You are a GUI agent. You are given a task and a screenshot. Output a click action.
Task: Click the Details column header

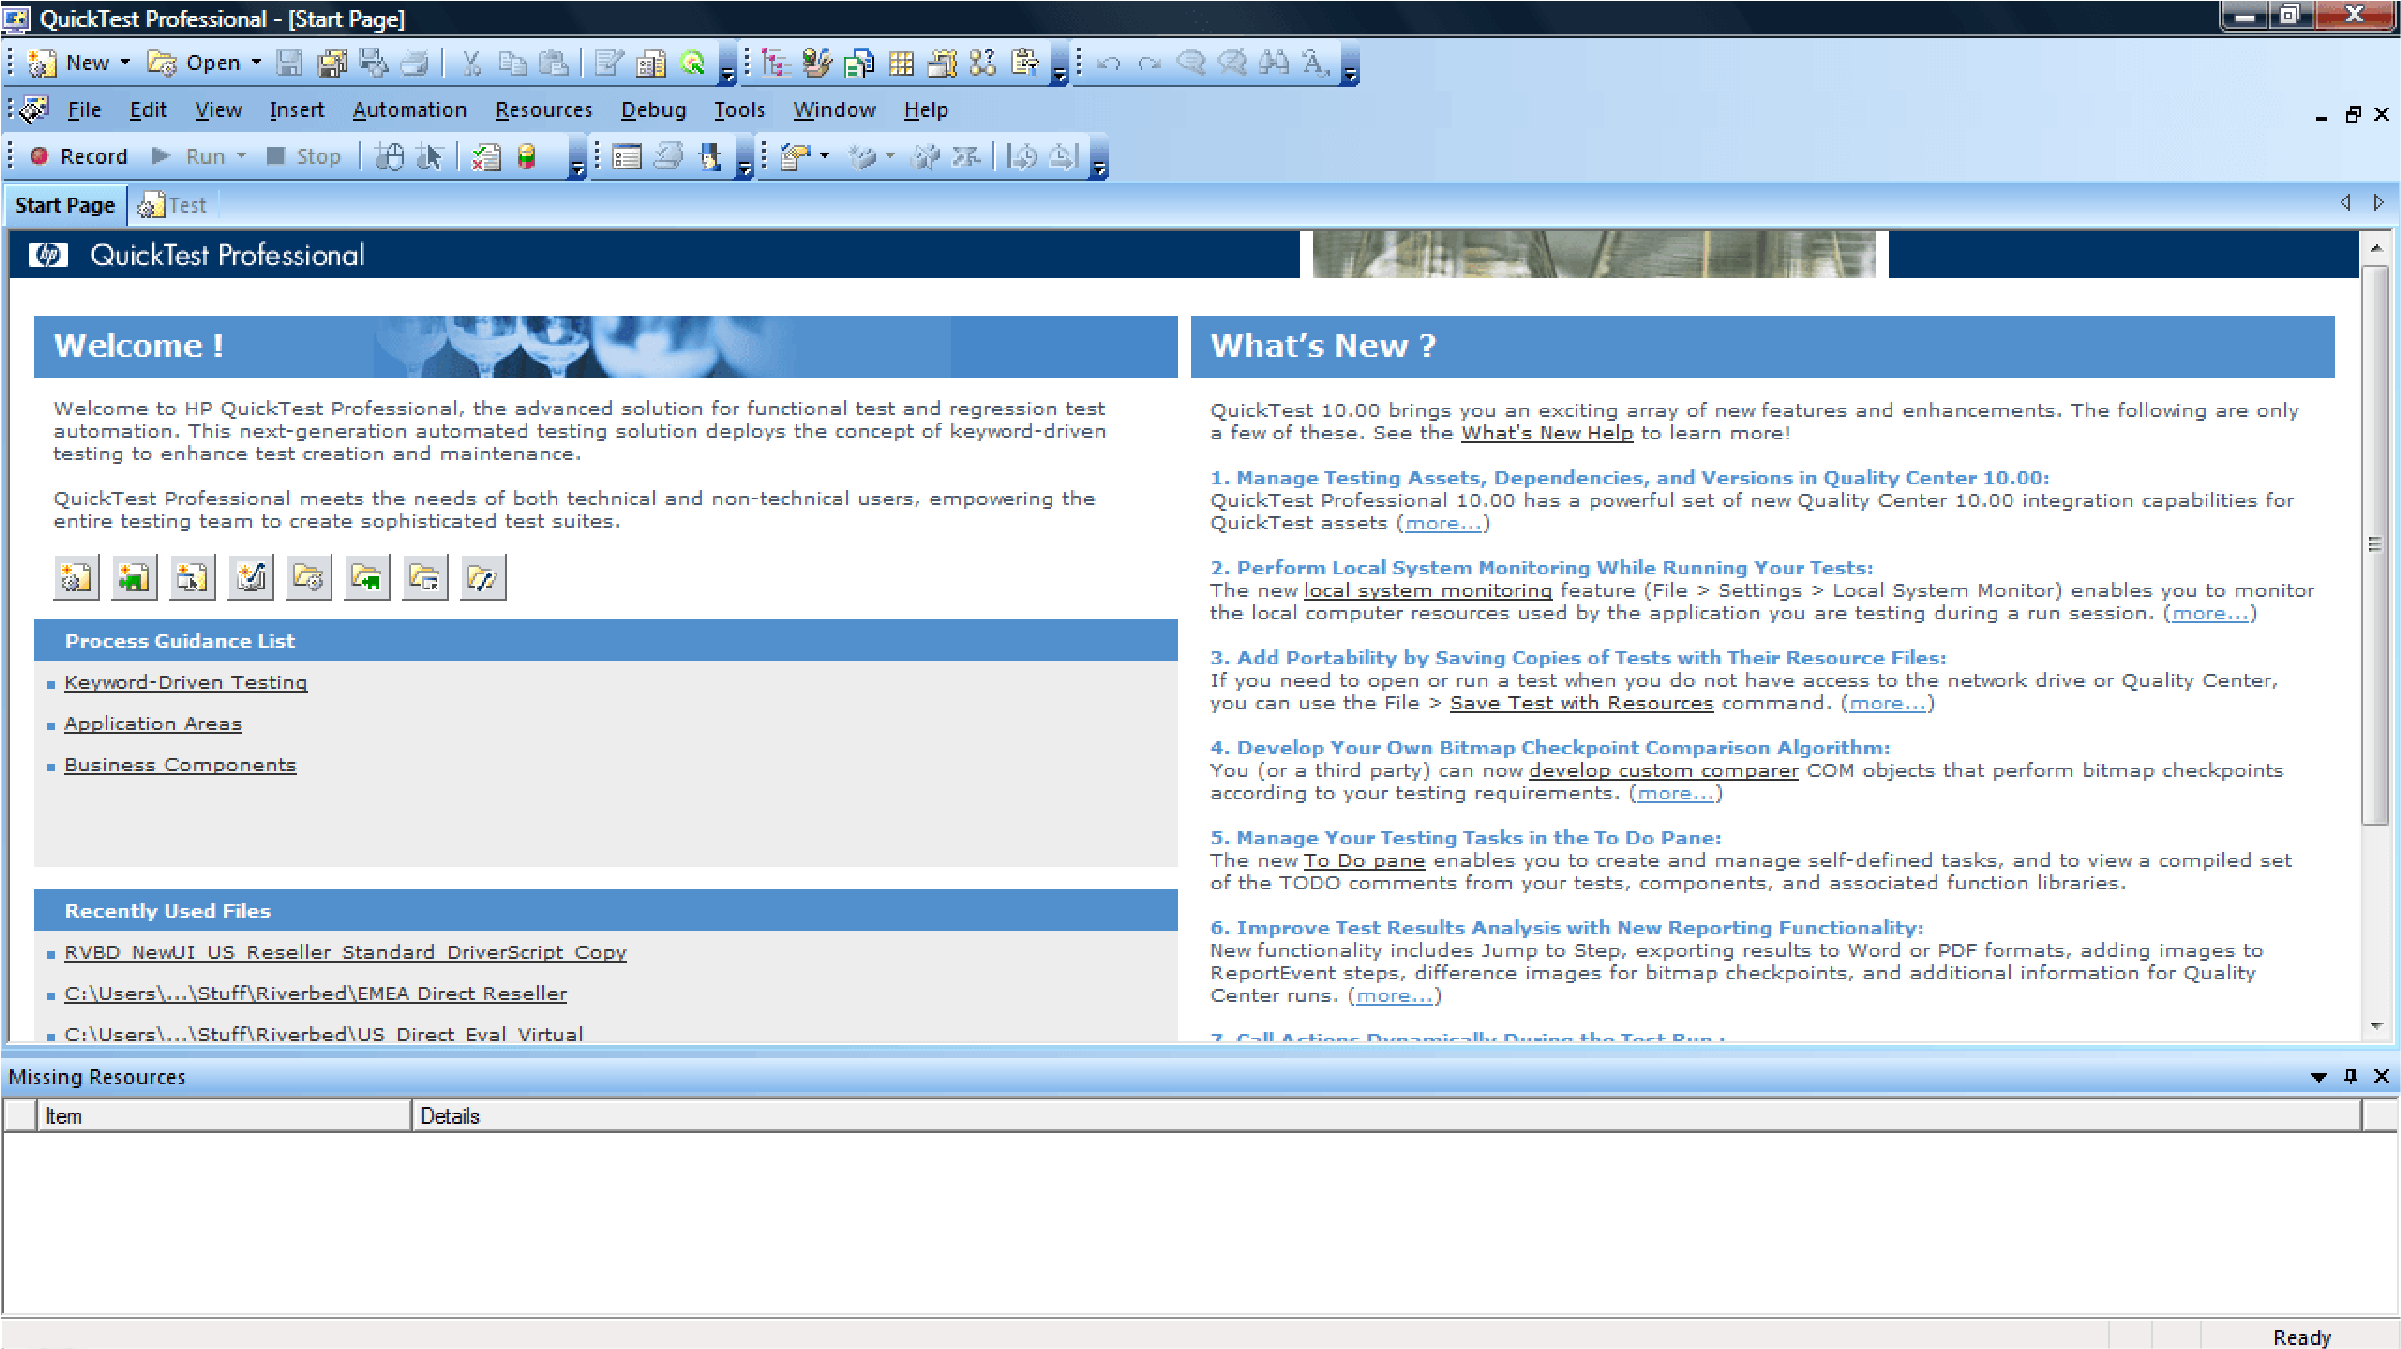coord(1387,1116)
